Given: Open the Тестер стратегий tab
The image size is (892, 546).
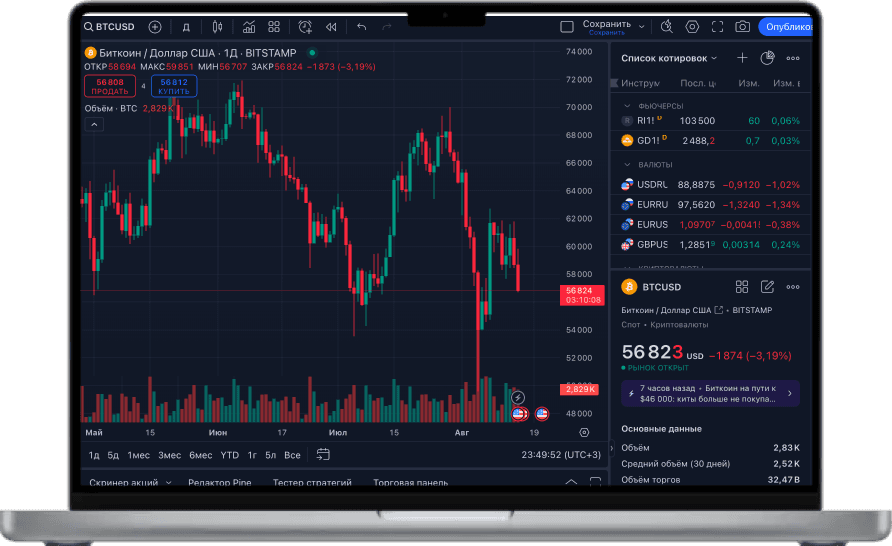Looking at the screenshot, I should [312, 482].
